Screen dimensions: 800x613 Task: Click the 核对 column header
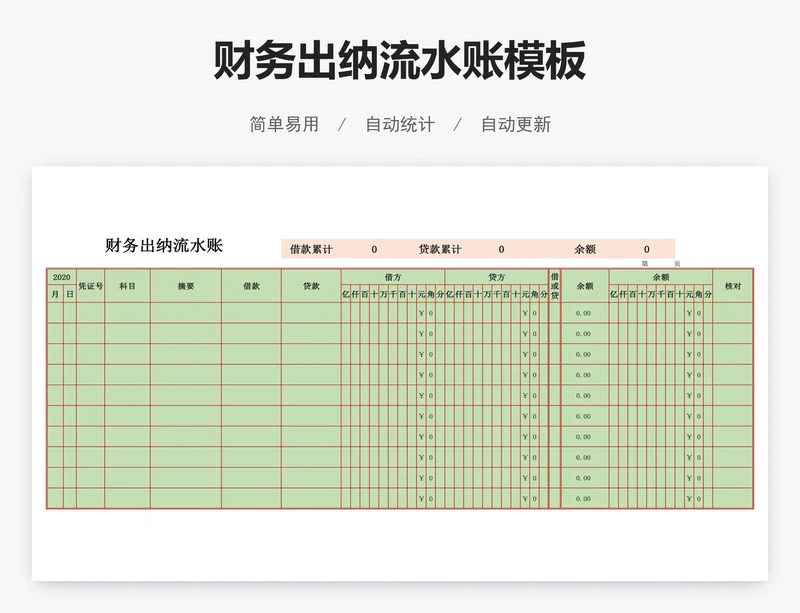click(x=733, y=286)
